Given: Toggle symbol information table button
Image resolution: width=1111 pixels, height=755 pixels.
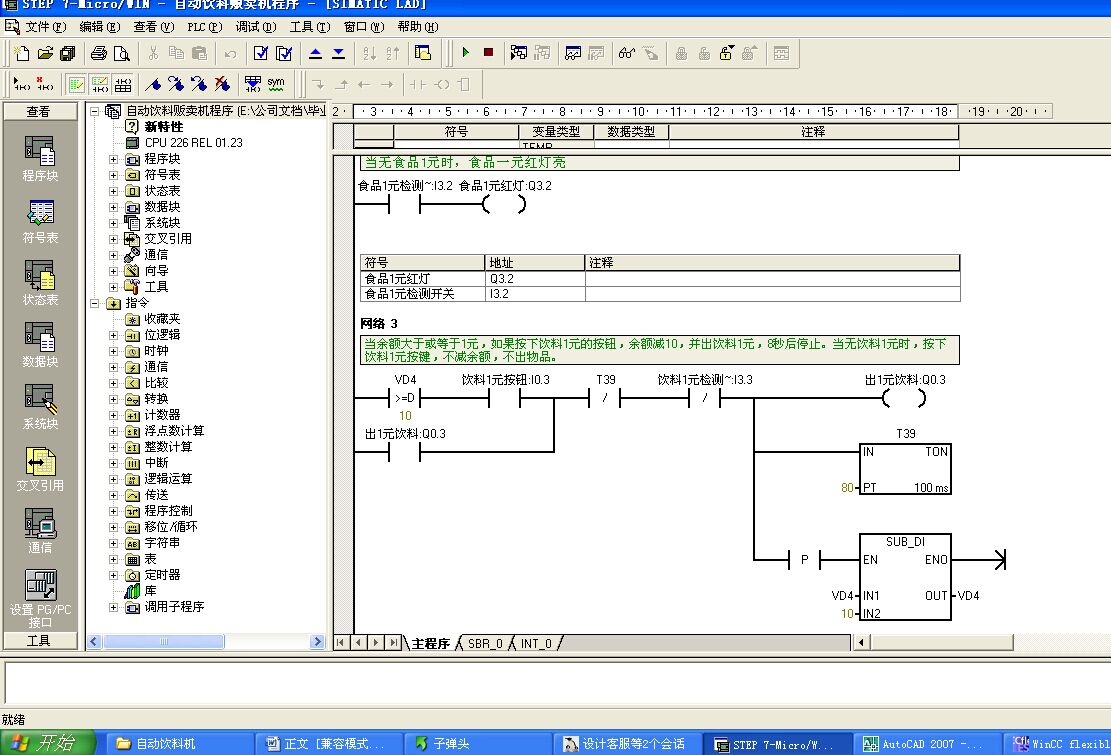Looking at the screenshot, I should pos(123,84).
